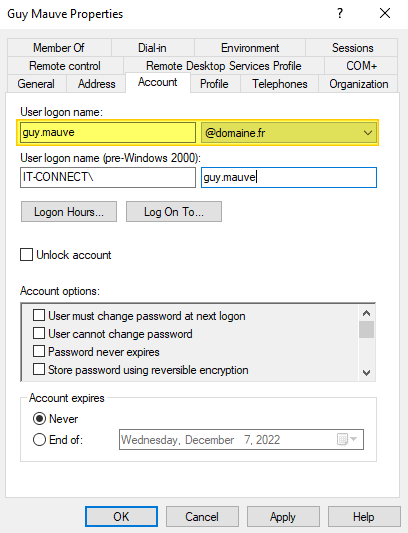Viewport: 408px width, 533px height.
Task: Check User cannot change password
Action: click(x=39, y=333)
